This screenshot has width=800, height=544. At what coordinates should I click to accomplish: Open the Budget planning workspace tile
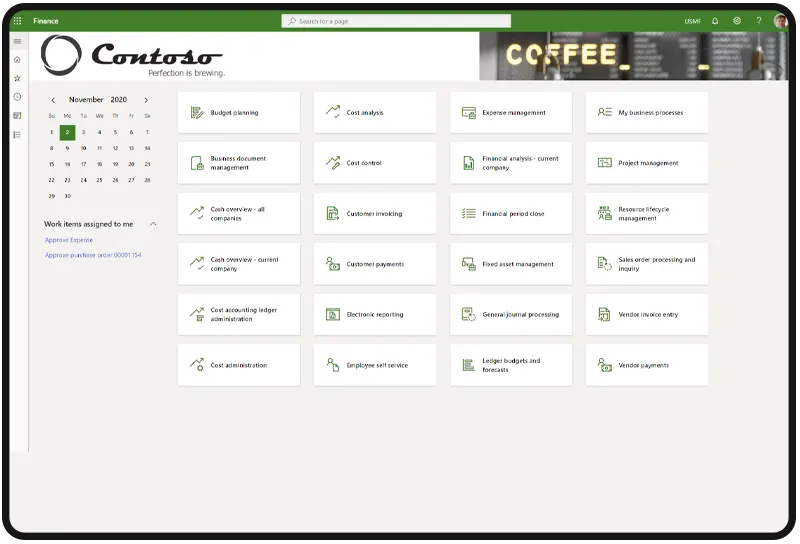click(x=239, y=113)
